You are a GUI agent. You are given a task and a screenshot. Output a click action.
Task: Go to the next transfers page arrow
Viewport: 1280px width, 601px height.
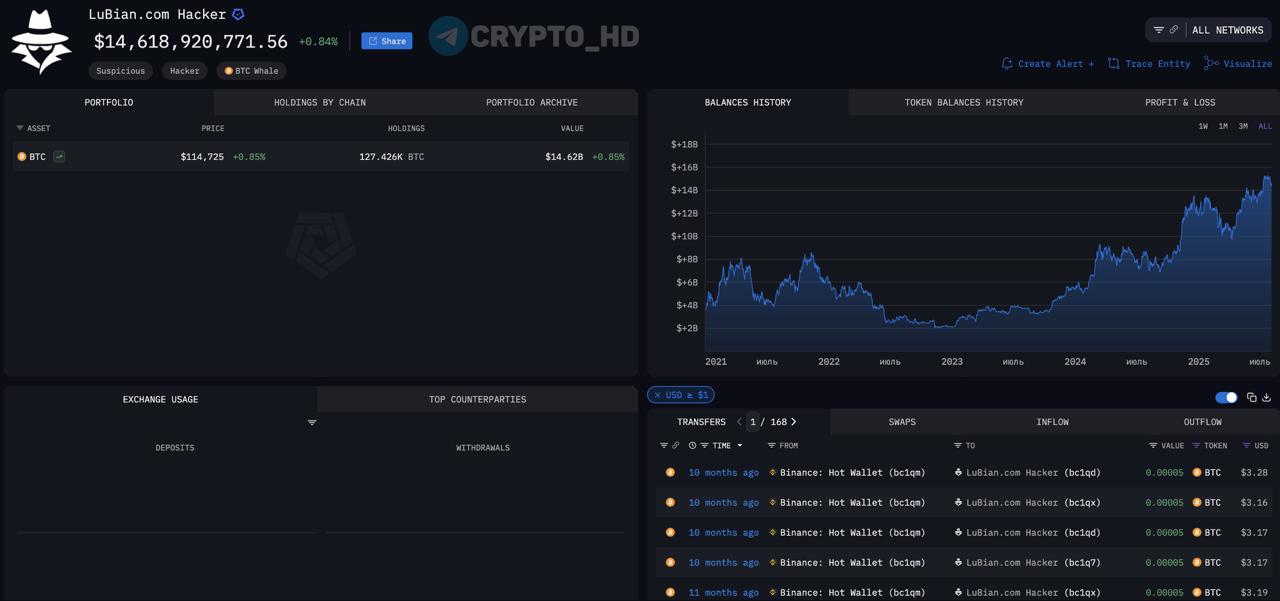pos(794,422)
